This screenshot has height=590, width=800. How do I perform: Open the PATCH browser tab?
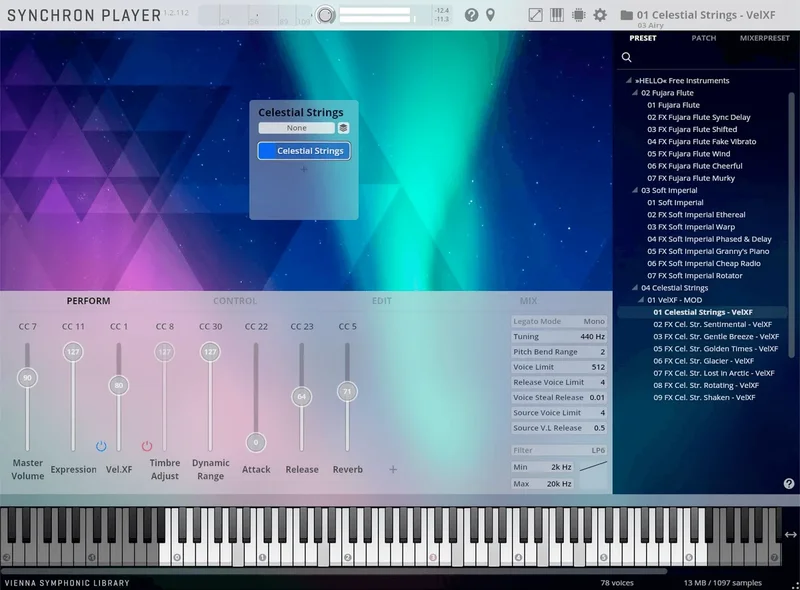tap(704, 38)
